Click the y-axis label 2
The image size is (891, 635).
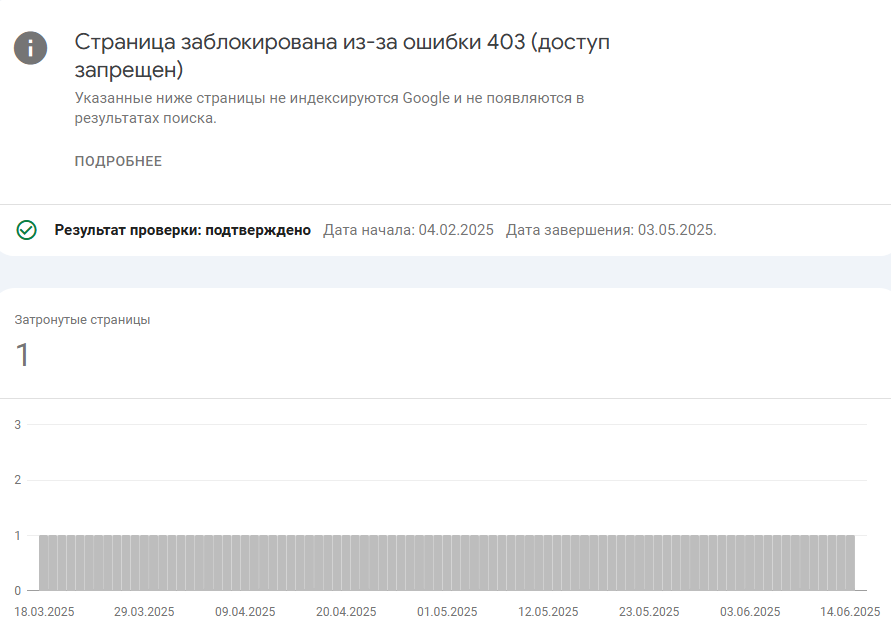point(18,480)
